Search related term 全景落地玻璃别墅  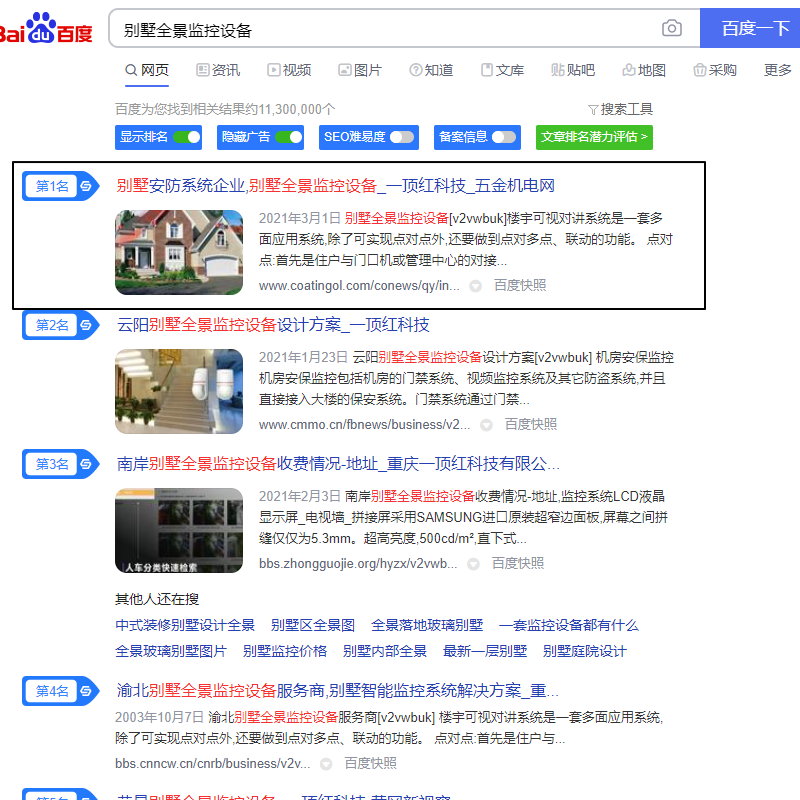coord(427,625)
